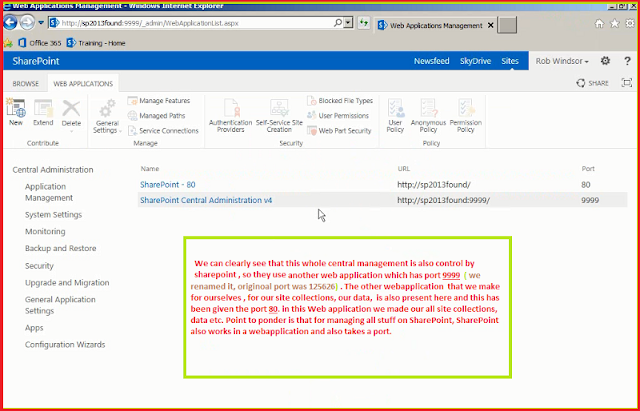Image resolution: width=640 pixels, height=411 pixels.
Task: Click the port 9999 cell
Action: coord(590,200)
